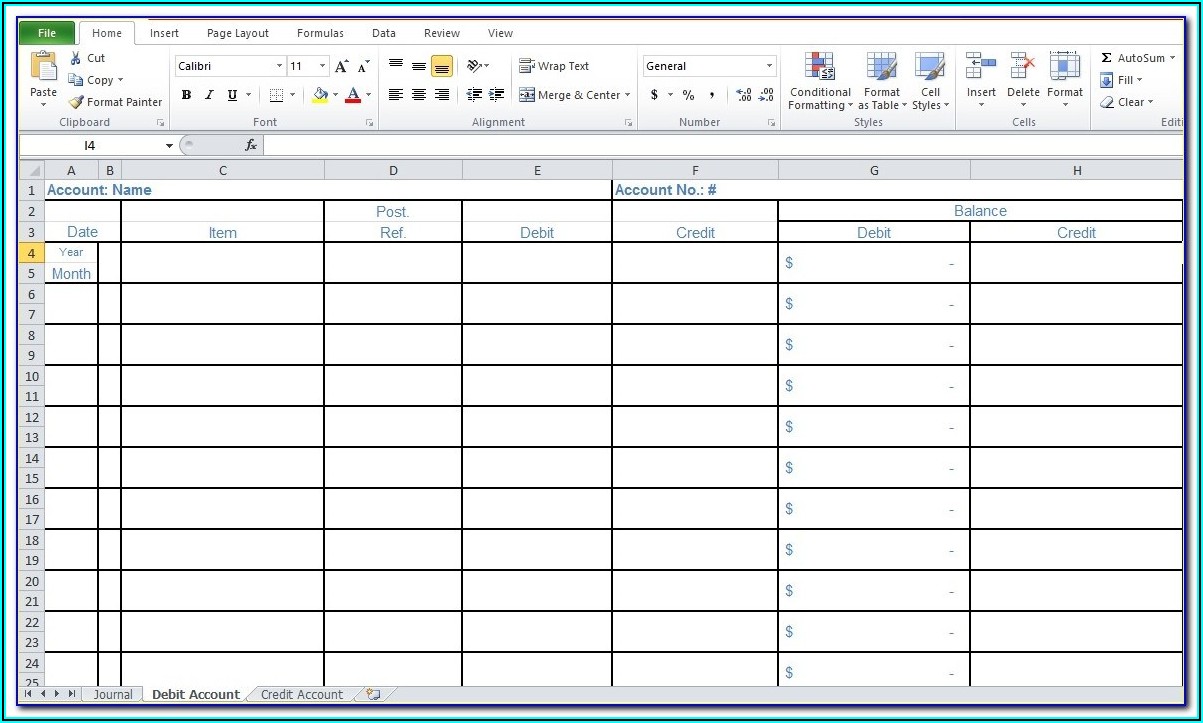
Task: Click the Conditional Formatting icon
Action: click(819, 67)
